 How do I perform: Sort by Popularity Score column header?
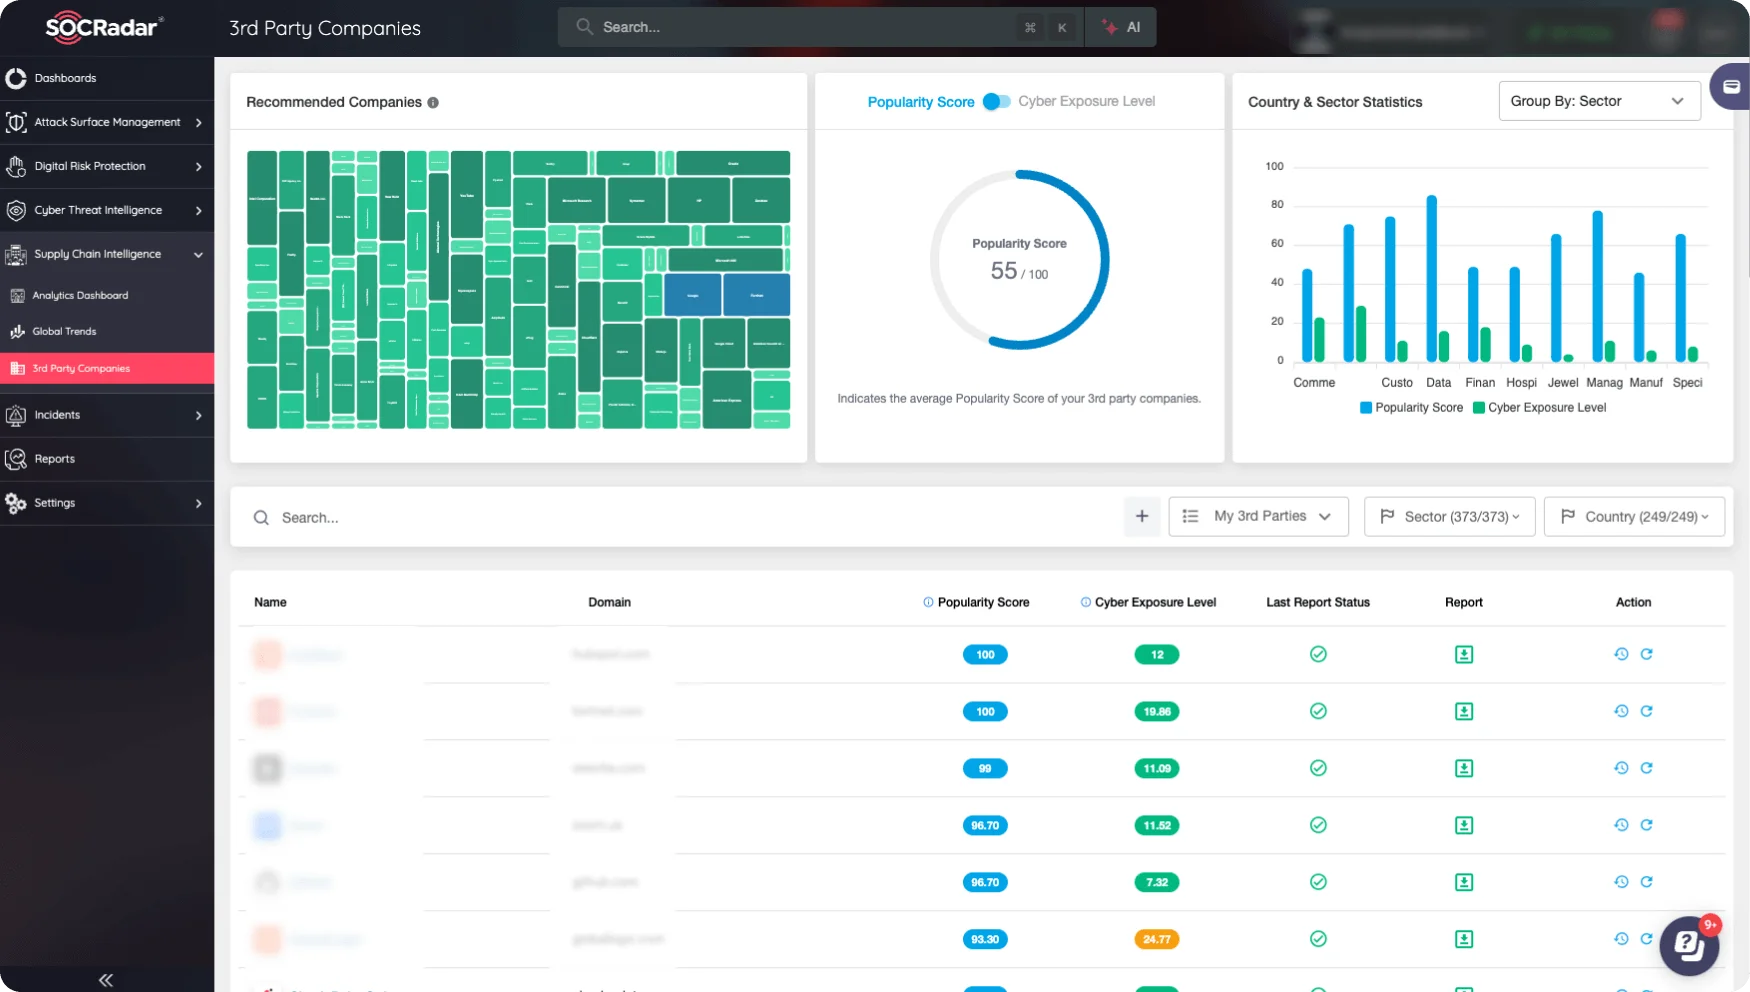pos(982,603)
